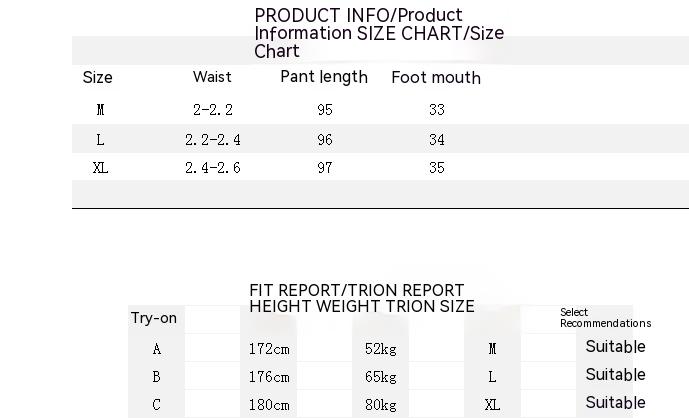Screen dimensions: 689x418
Task: Select the Waist column header
Action: tap(212, 77)
